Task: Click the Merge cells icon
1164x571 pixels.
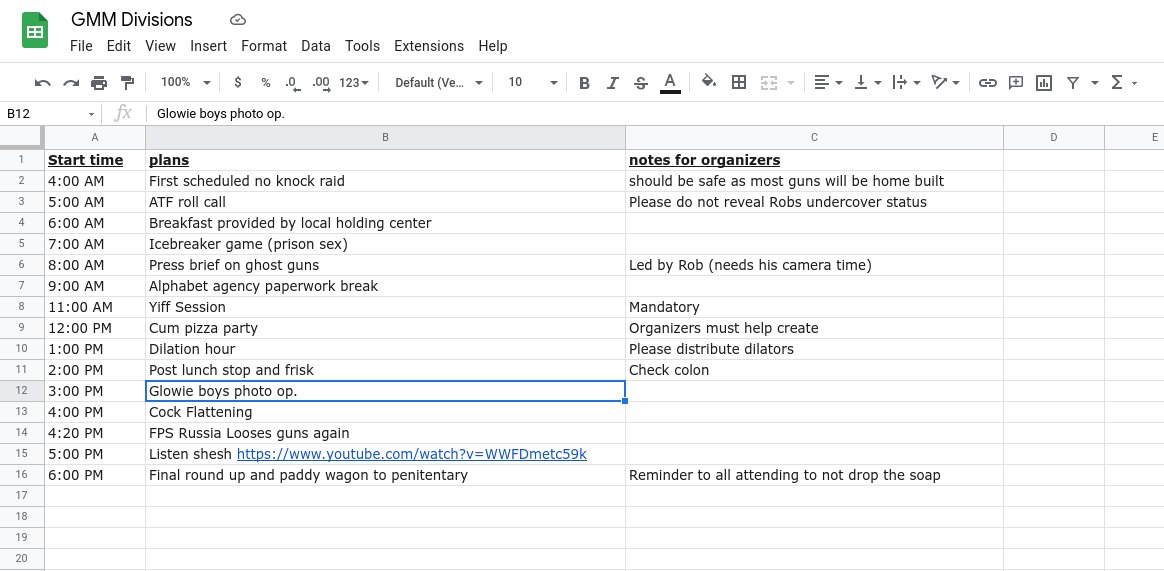Action: (x=769, y=82)
